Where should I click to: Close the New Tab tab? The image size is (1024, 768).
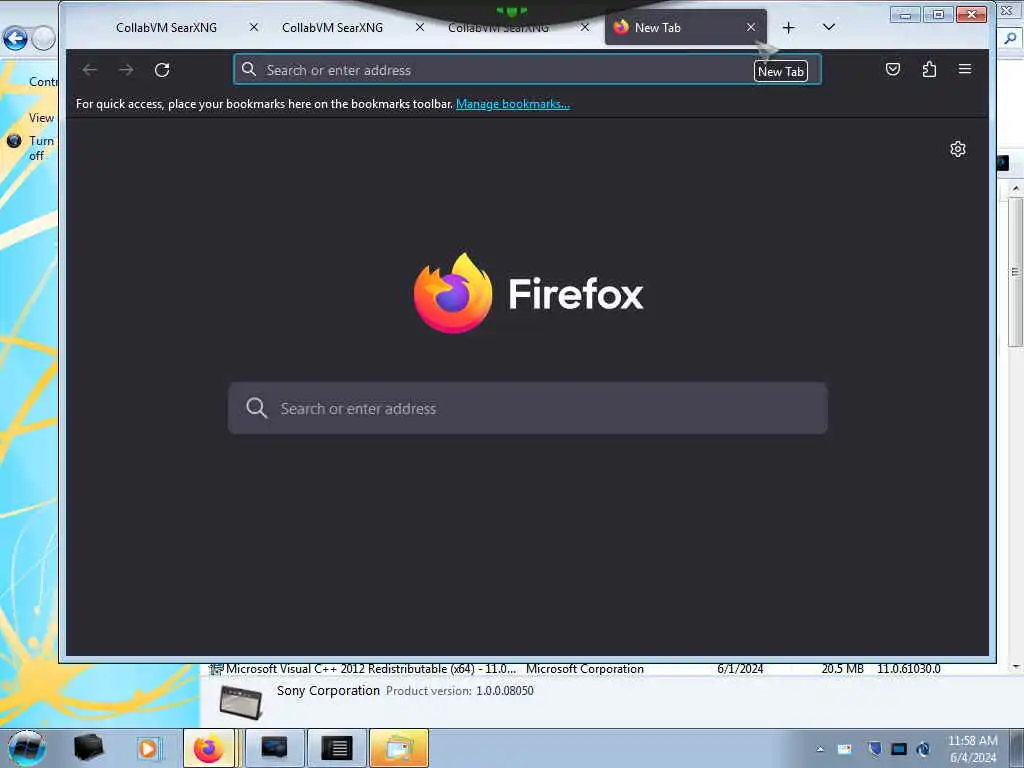click(751, 27)
